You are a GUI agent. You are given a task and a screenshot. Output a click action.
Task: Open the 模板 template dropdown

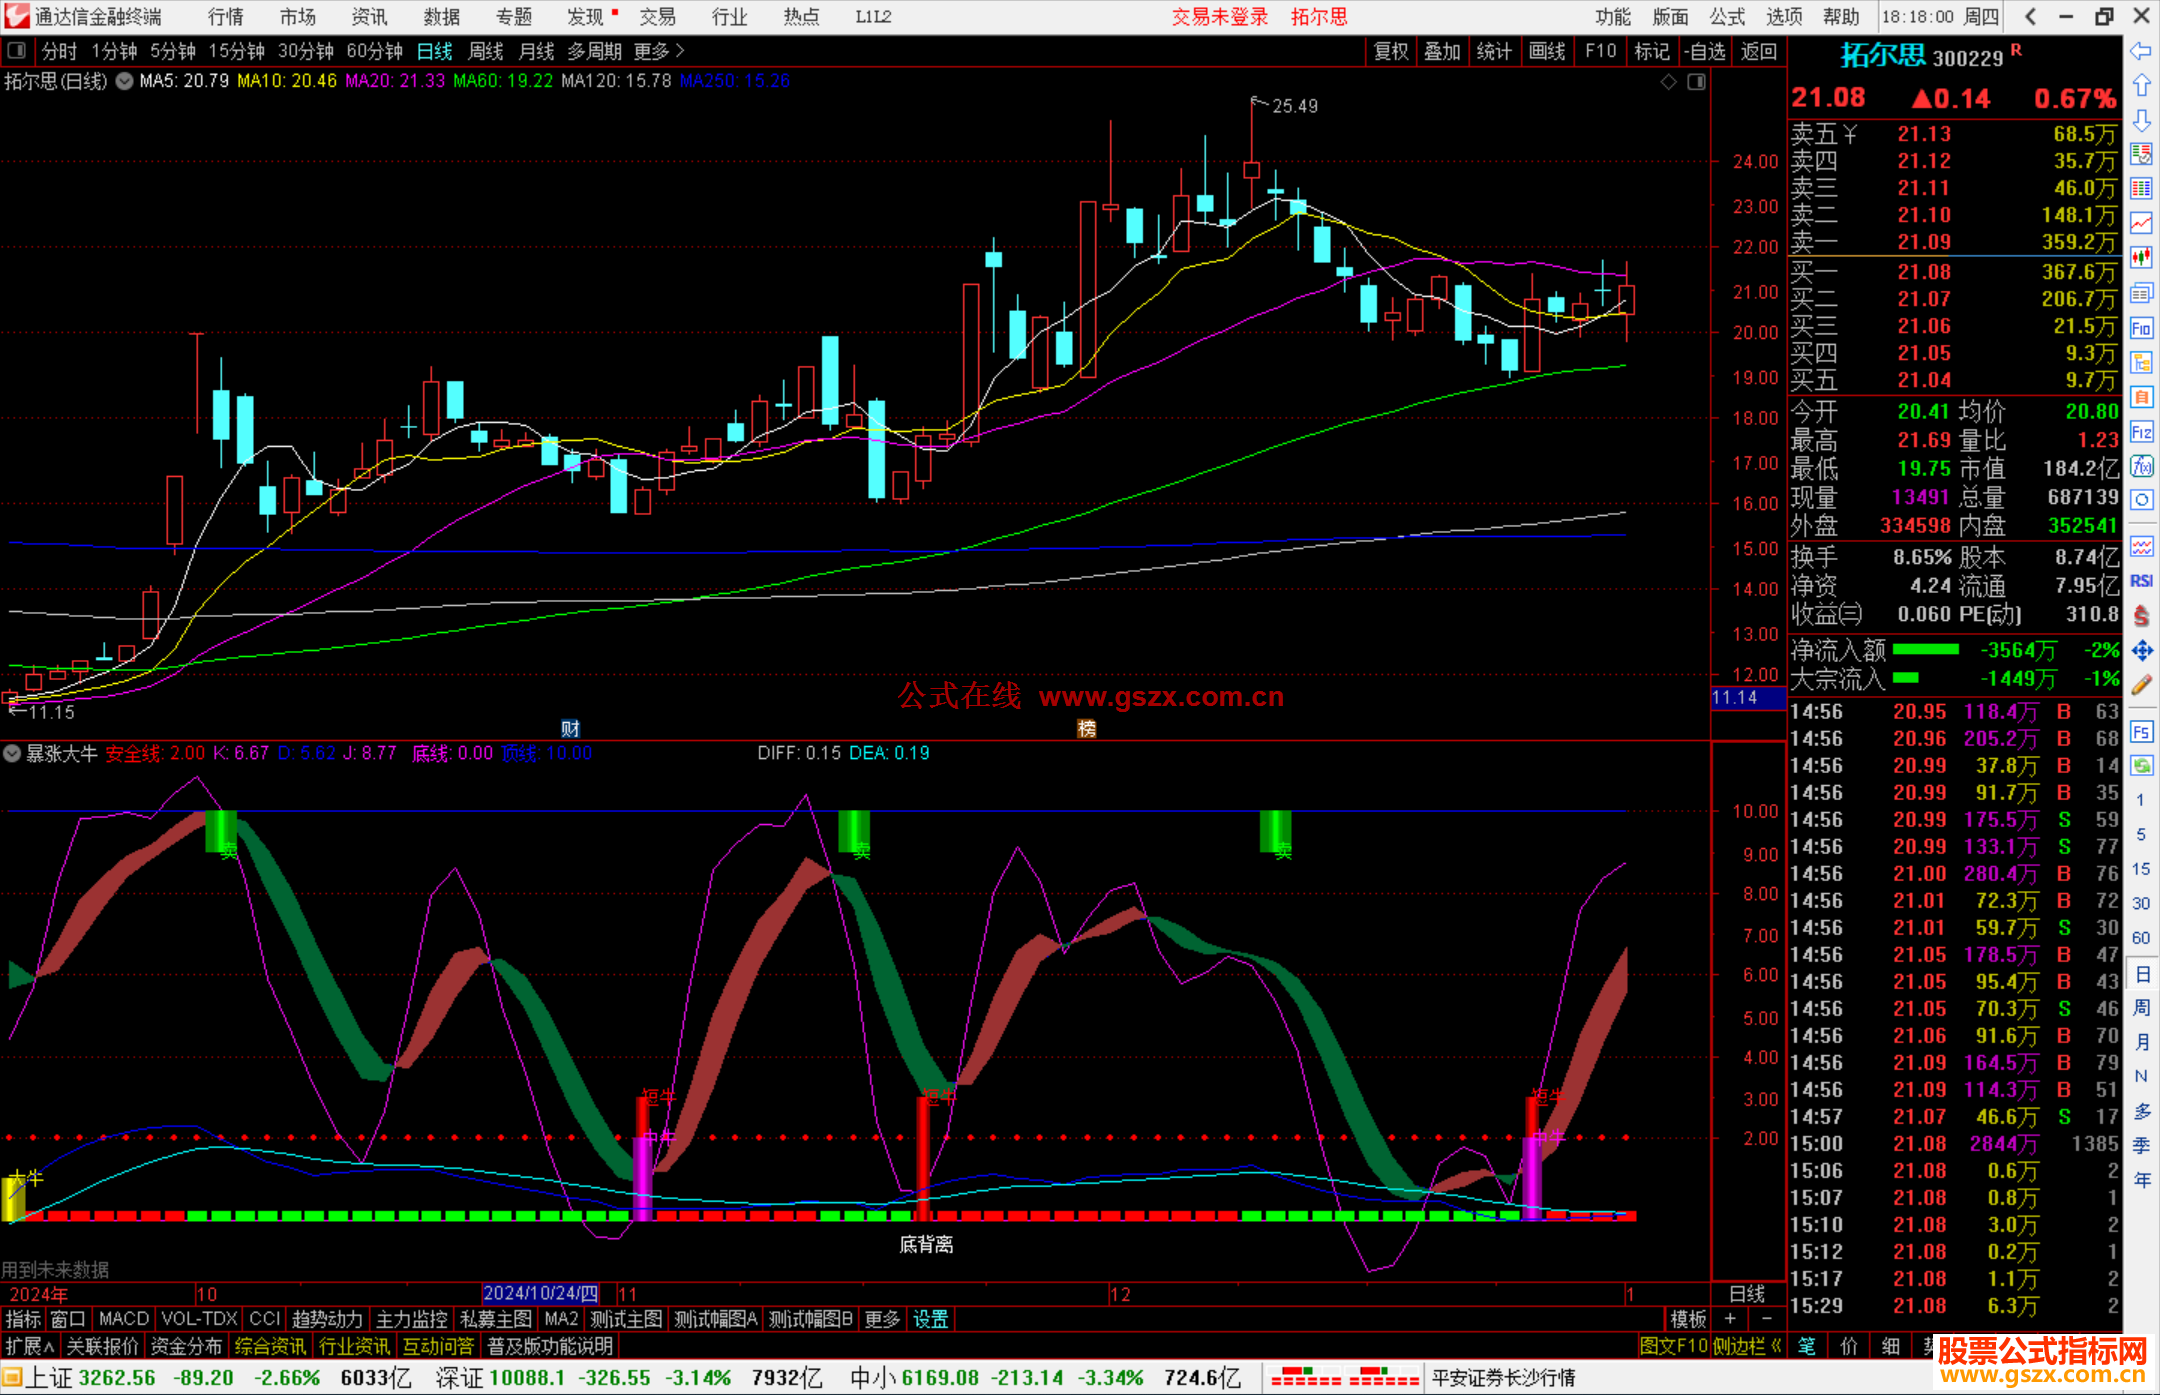(x=1688, y=1319)
